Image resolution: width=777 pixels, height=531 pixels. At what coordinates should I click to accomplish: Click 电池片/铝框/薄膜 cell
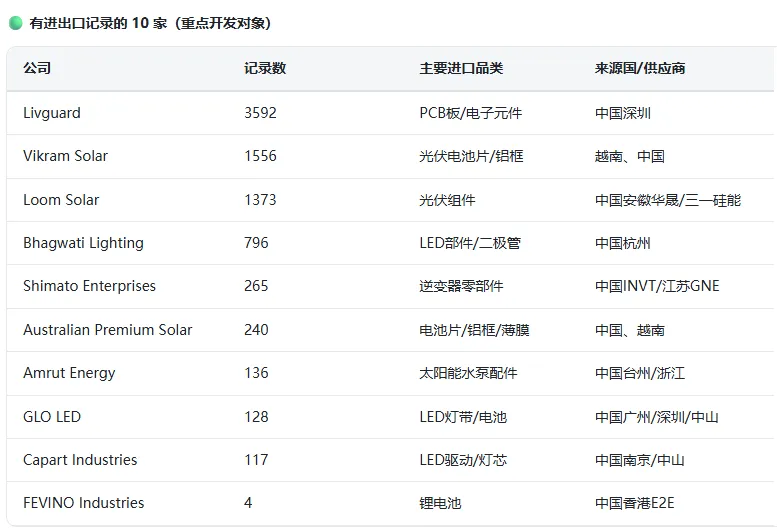tap(474, 329)
